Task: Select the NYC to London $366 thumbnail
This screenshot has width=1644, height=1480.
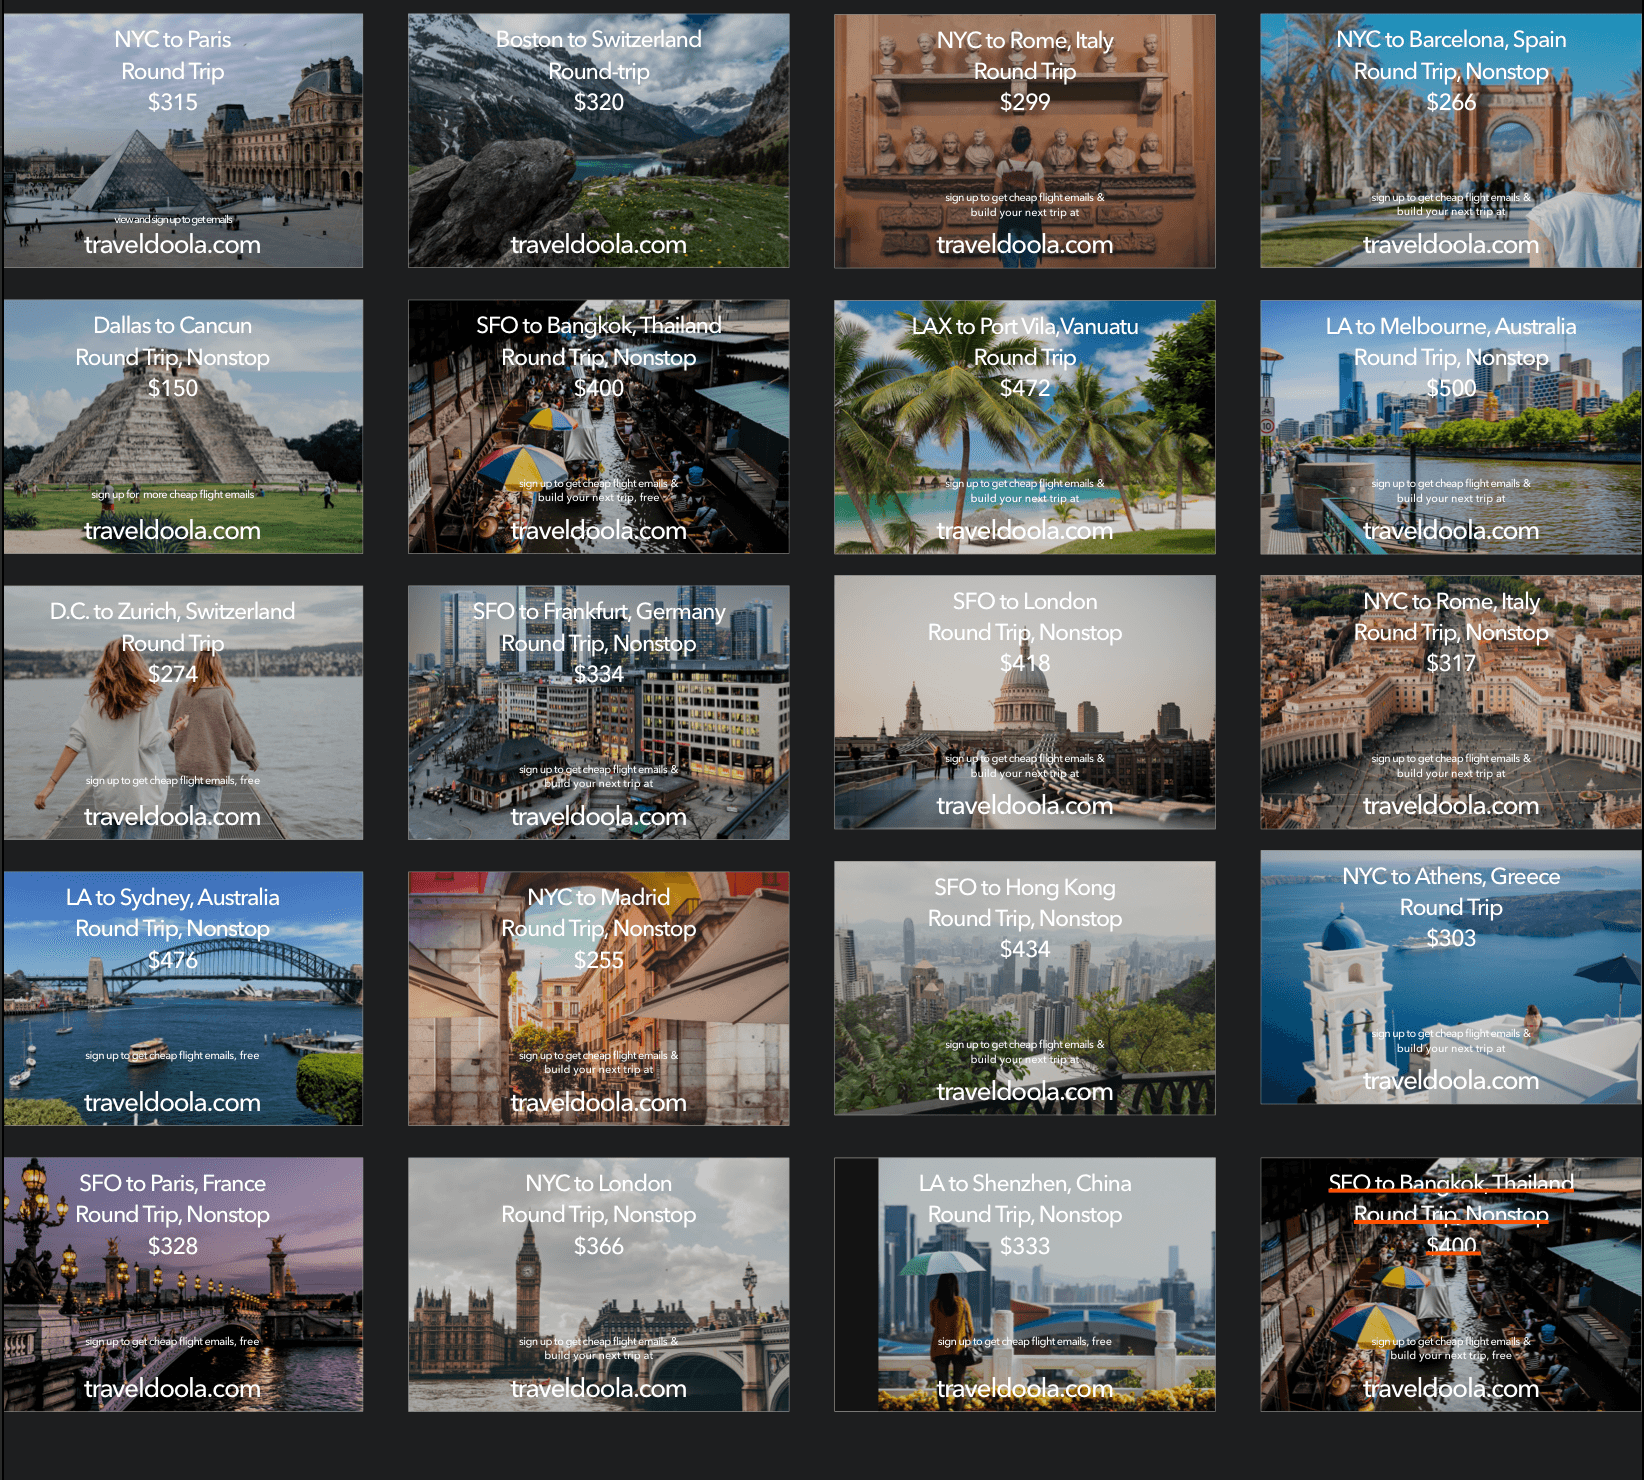Action: click(x=598, y=1284)
